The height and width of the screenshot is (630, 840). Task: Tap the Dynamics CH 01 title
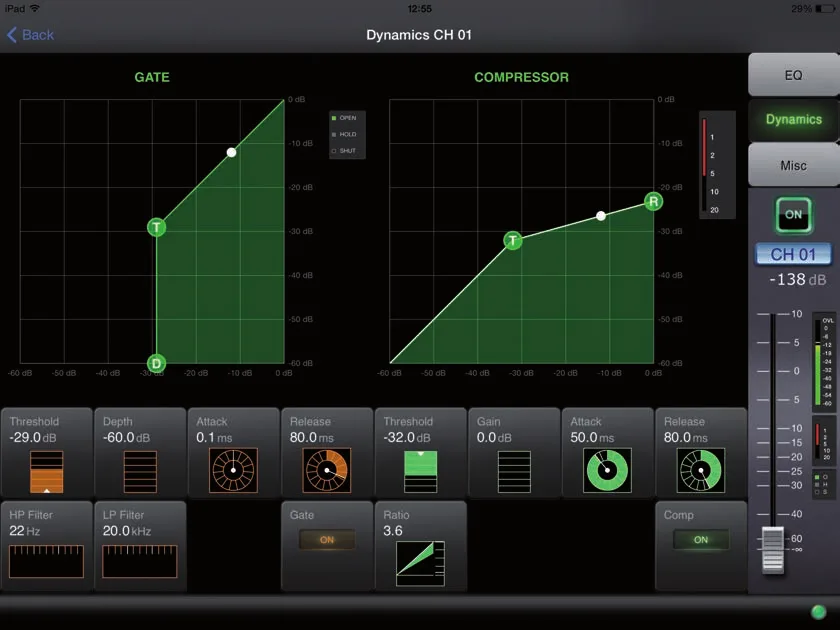419,35
